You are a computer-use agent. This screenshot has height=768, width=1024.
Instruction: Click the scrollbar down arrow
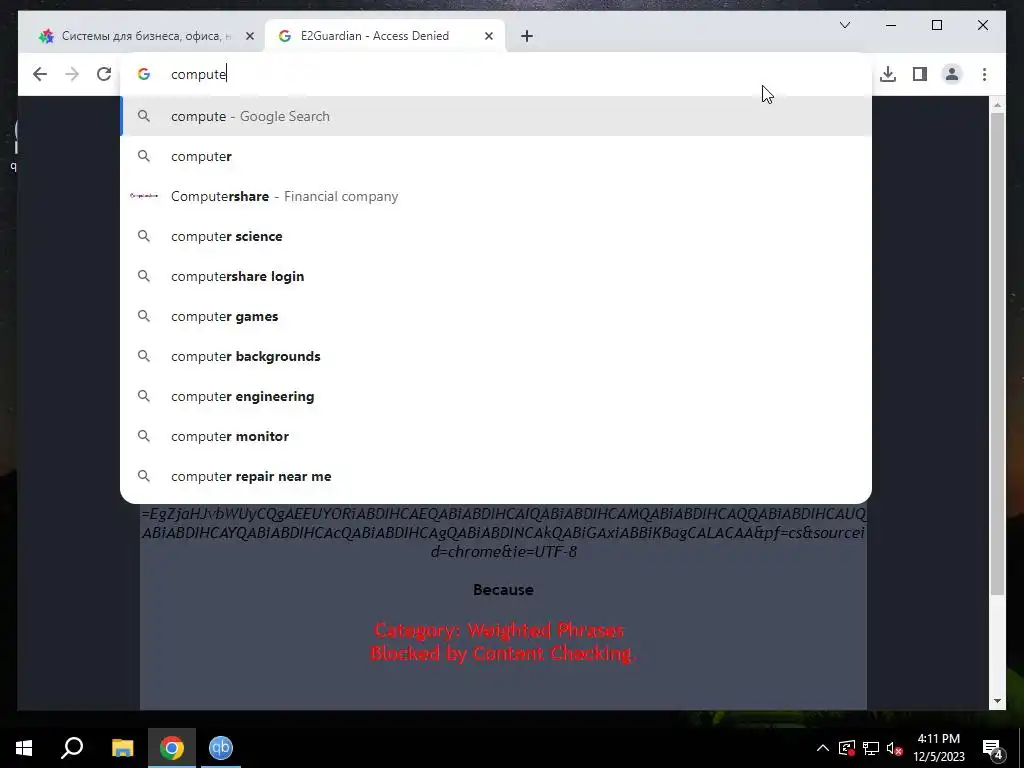pyautogui.click(x=997, y=701)
